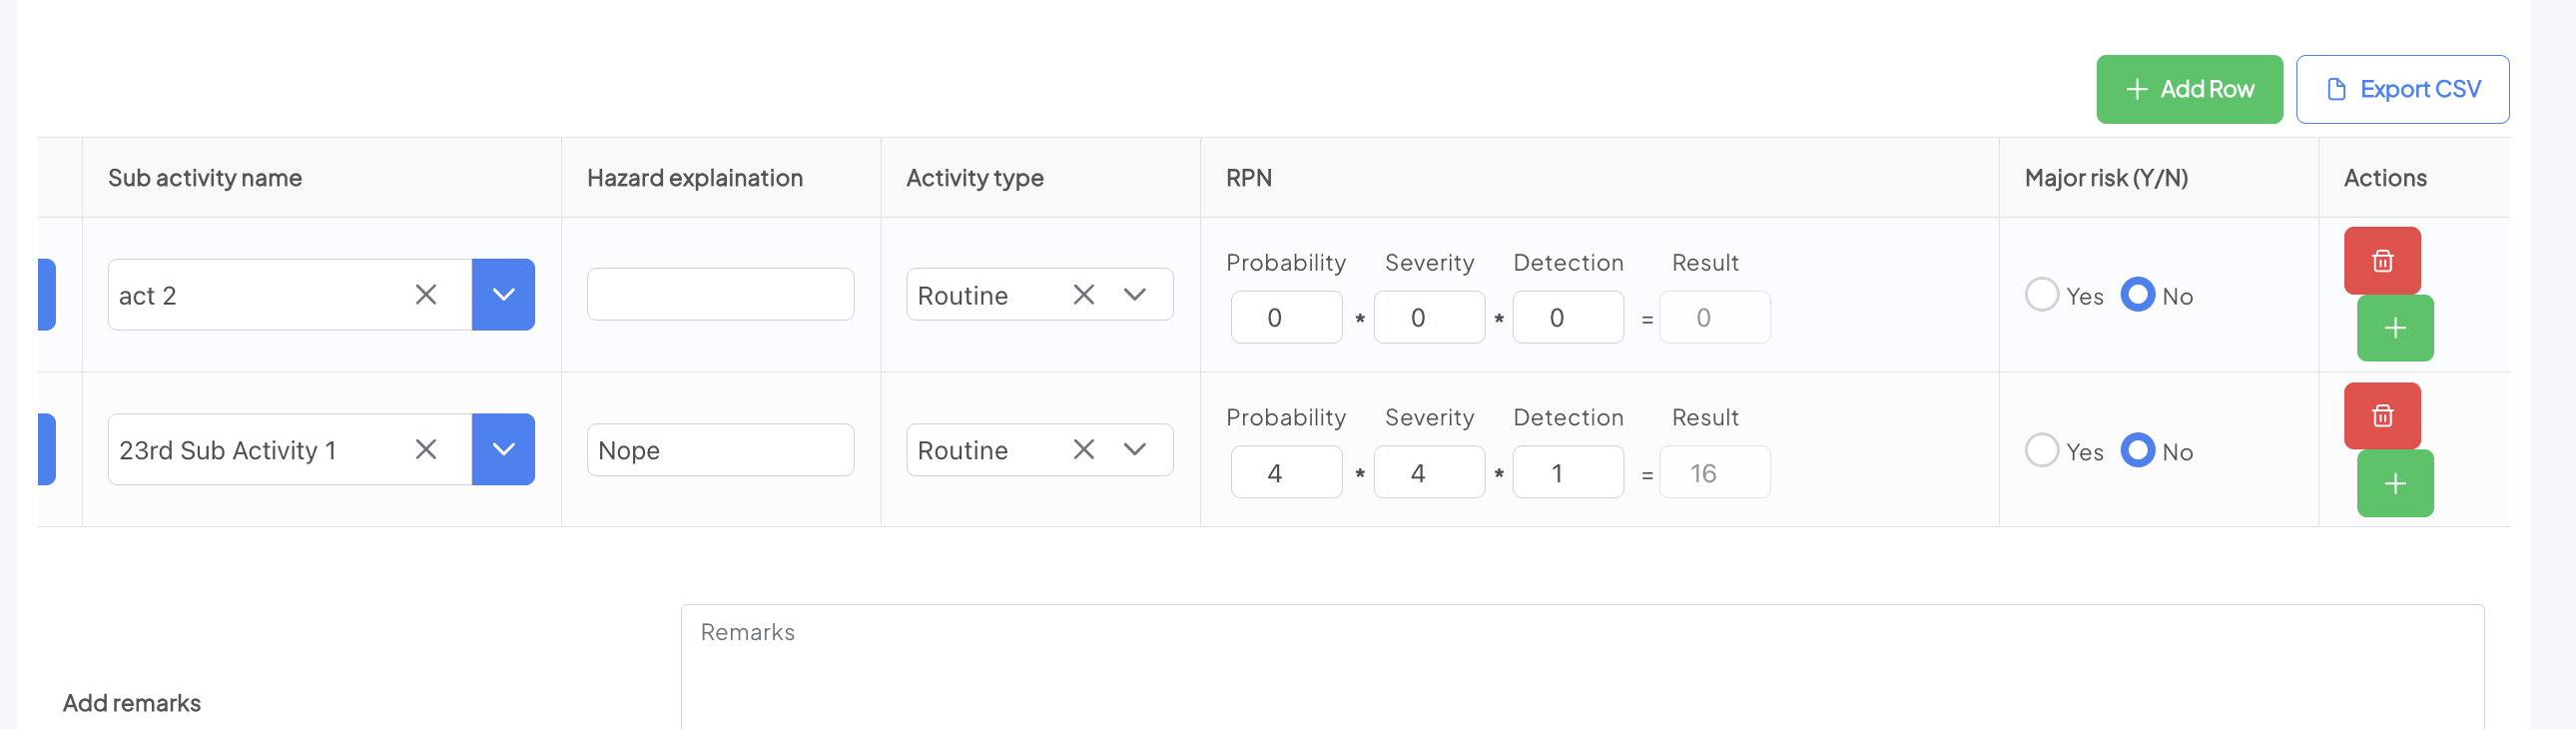Select No for major risk in act 2 row
This screenshot has width=2576, height=729.
[x=2137, y=295]
